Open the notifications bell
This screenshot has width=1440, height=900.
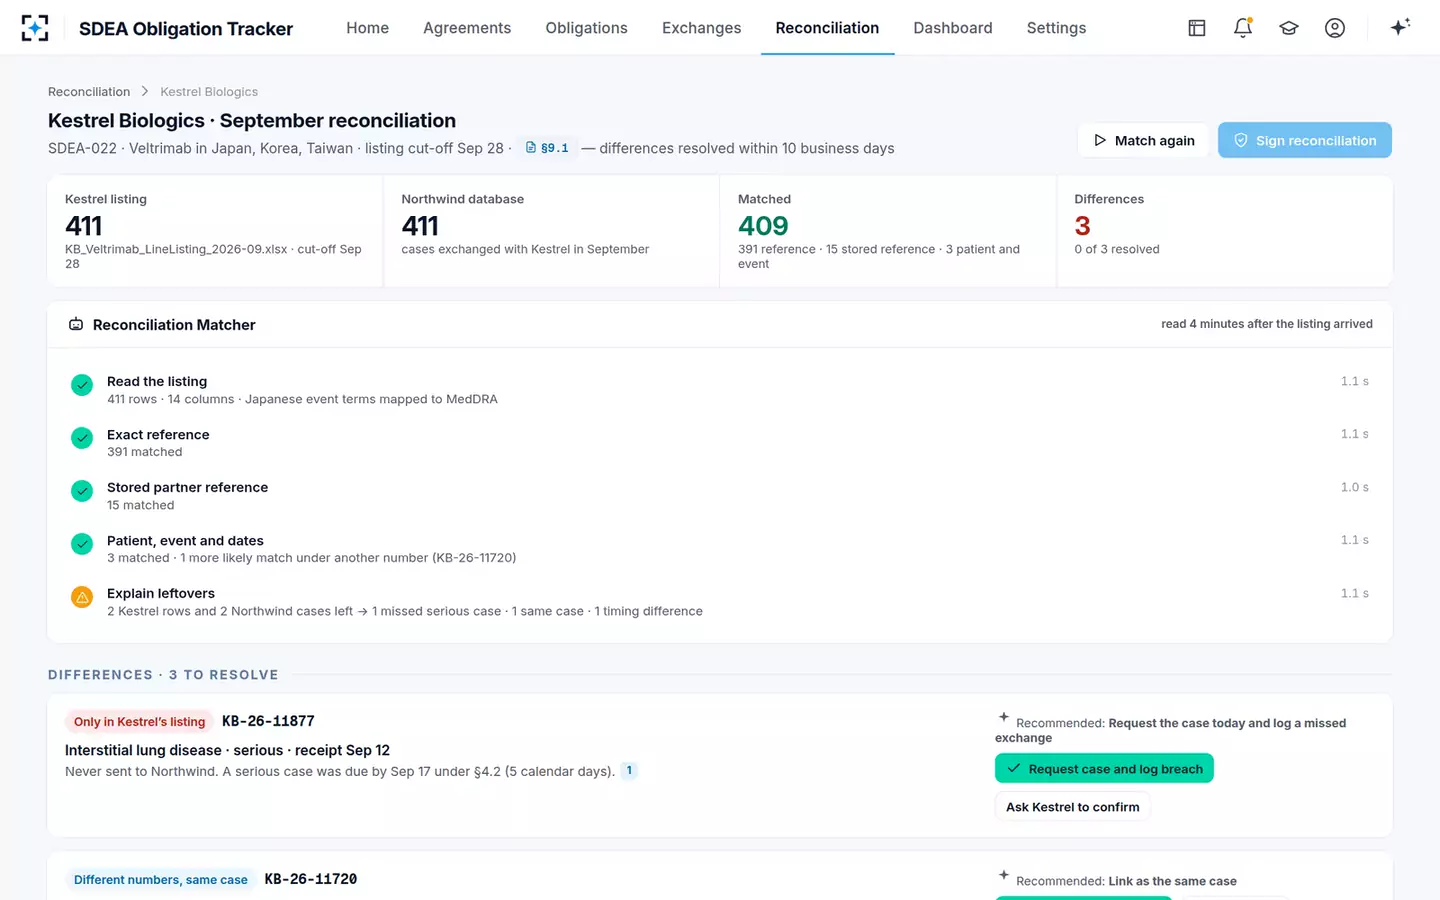click(1243, 28)
